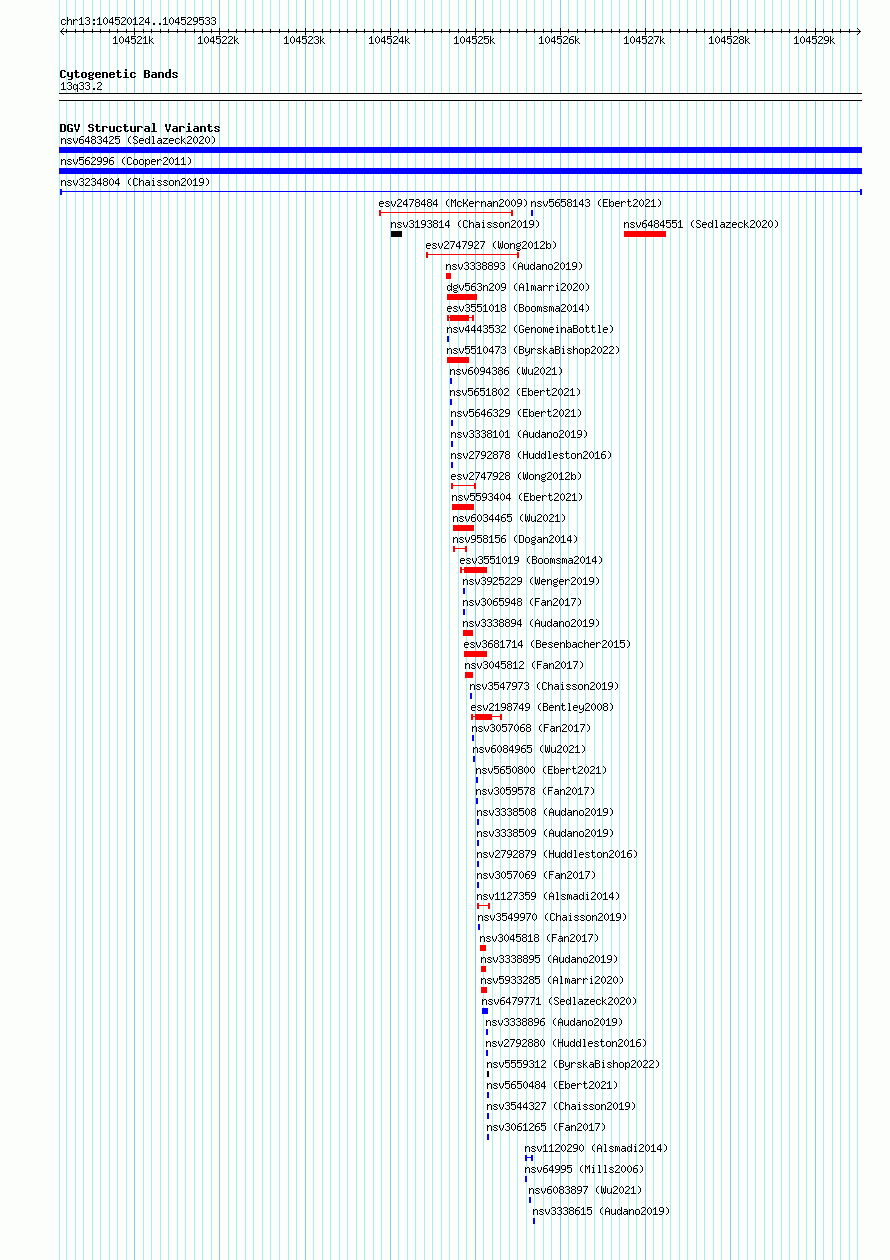
Task: Click nsv1127359 (Alsmadi2014) label
Action: (548, 896)
